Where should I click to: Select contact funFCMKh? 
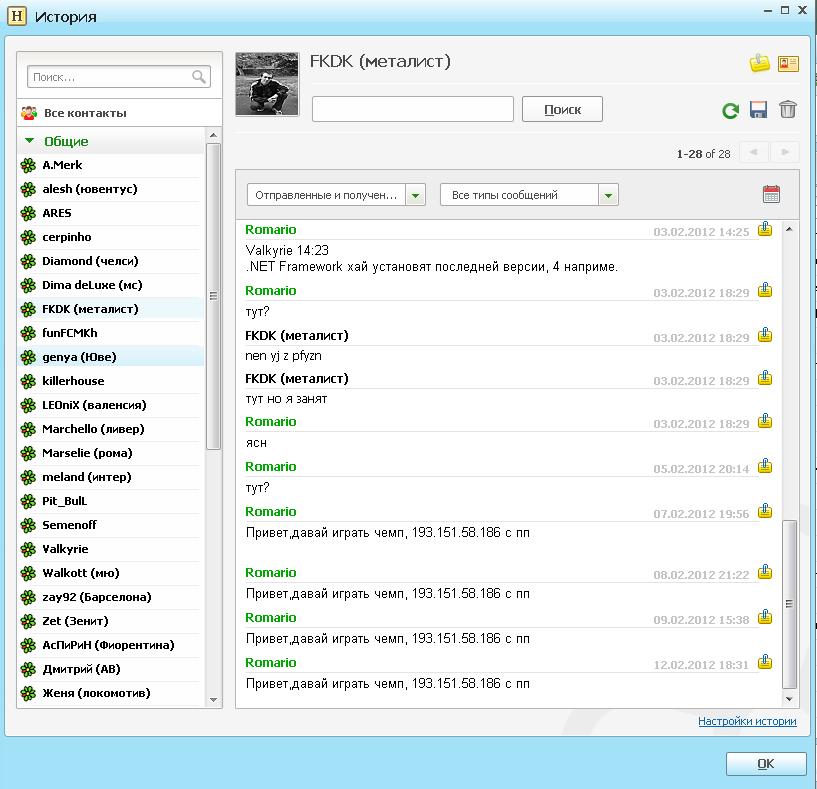pyautogui.click(x=110, y=333)
